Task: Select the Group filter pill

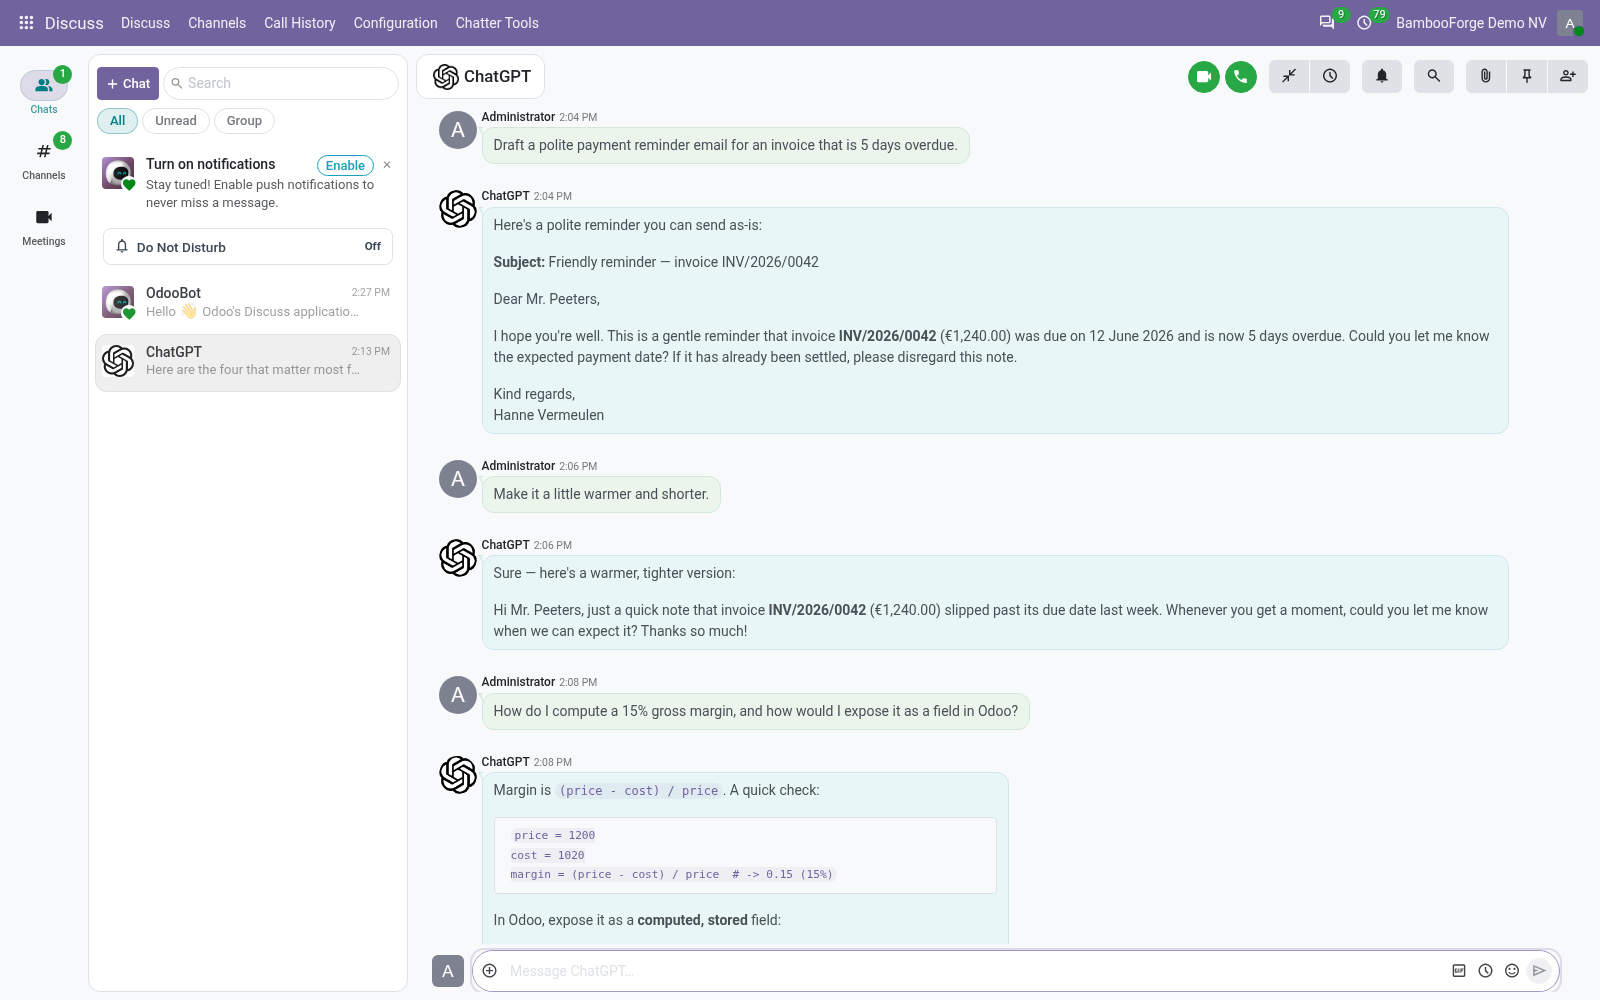Action: pos(244,121)
